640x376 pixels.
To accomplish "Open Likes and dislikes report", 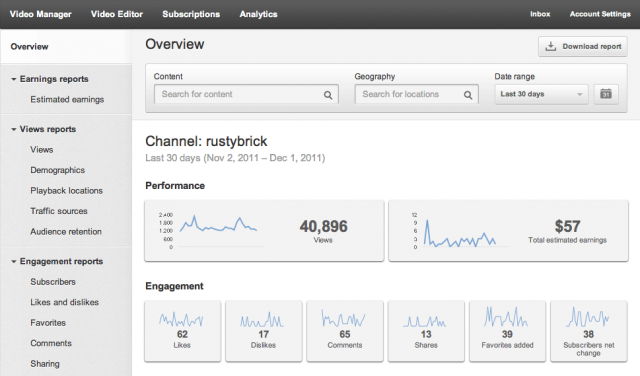I will 64,302.
